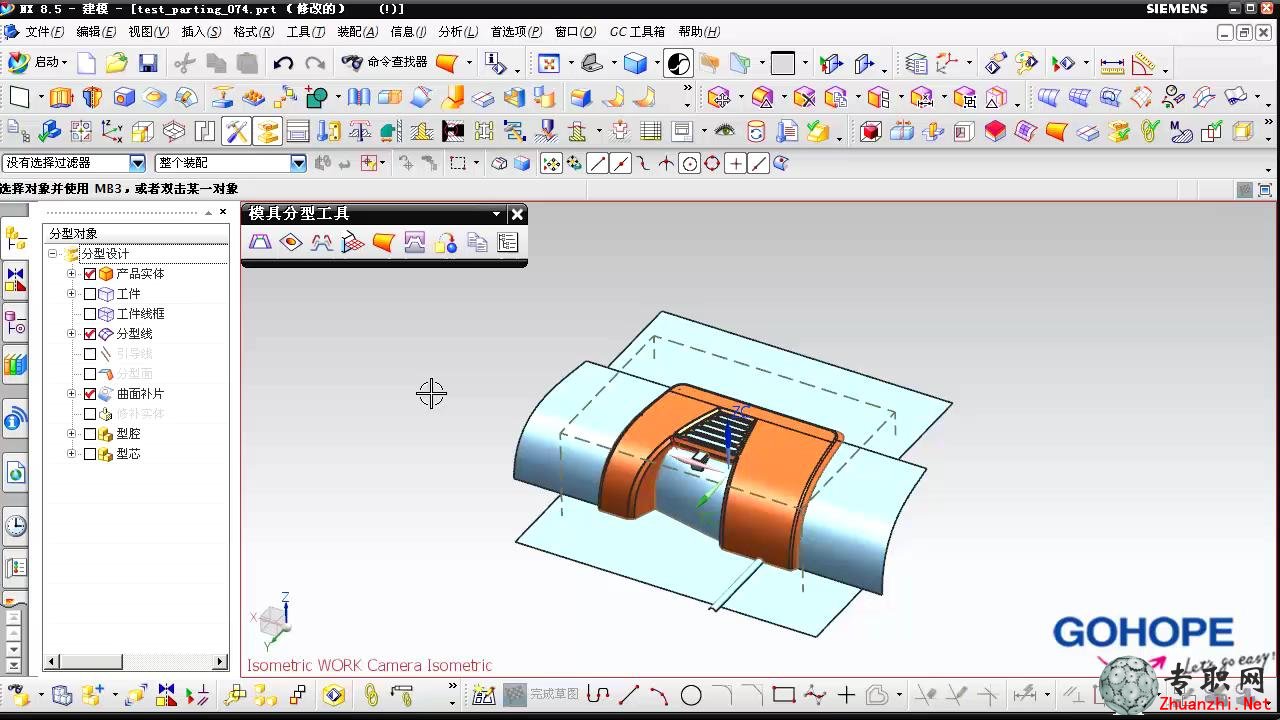Click the sketch rectangle tool at bottom

coord(784,695)
